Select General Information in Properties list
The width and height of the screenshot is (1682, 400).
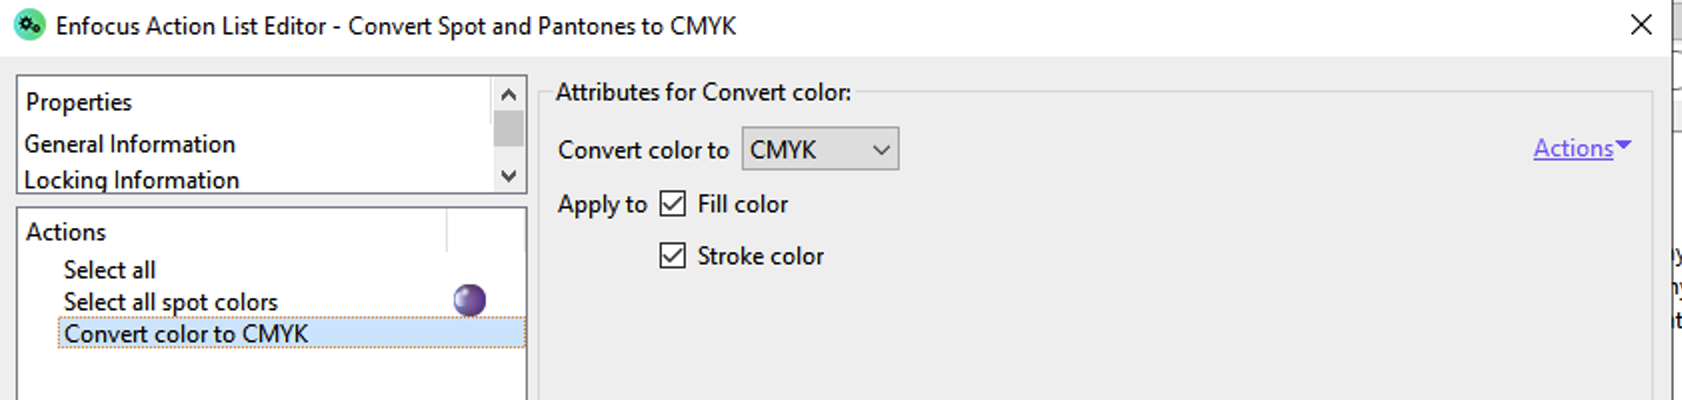point(130,144)
